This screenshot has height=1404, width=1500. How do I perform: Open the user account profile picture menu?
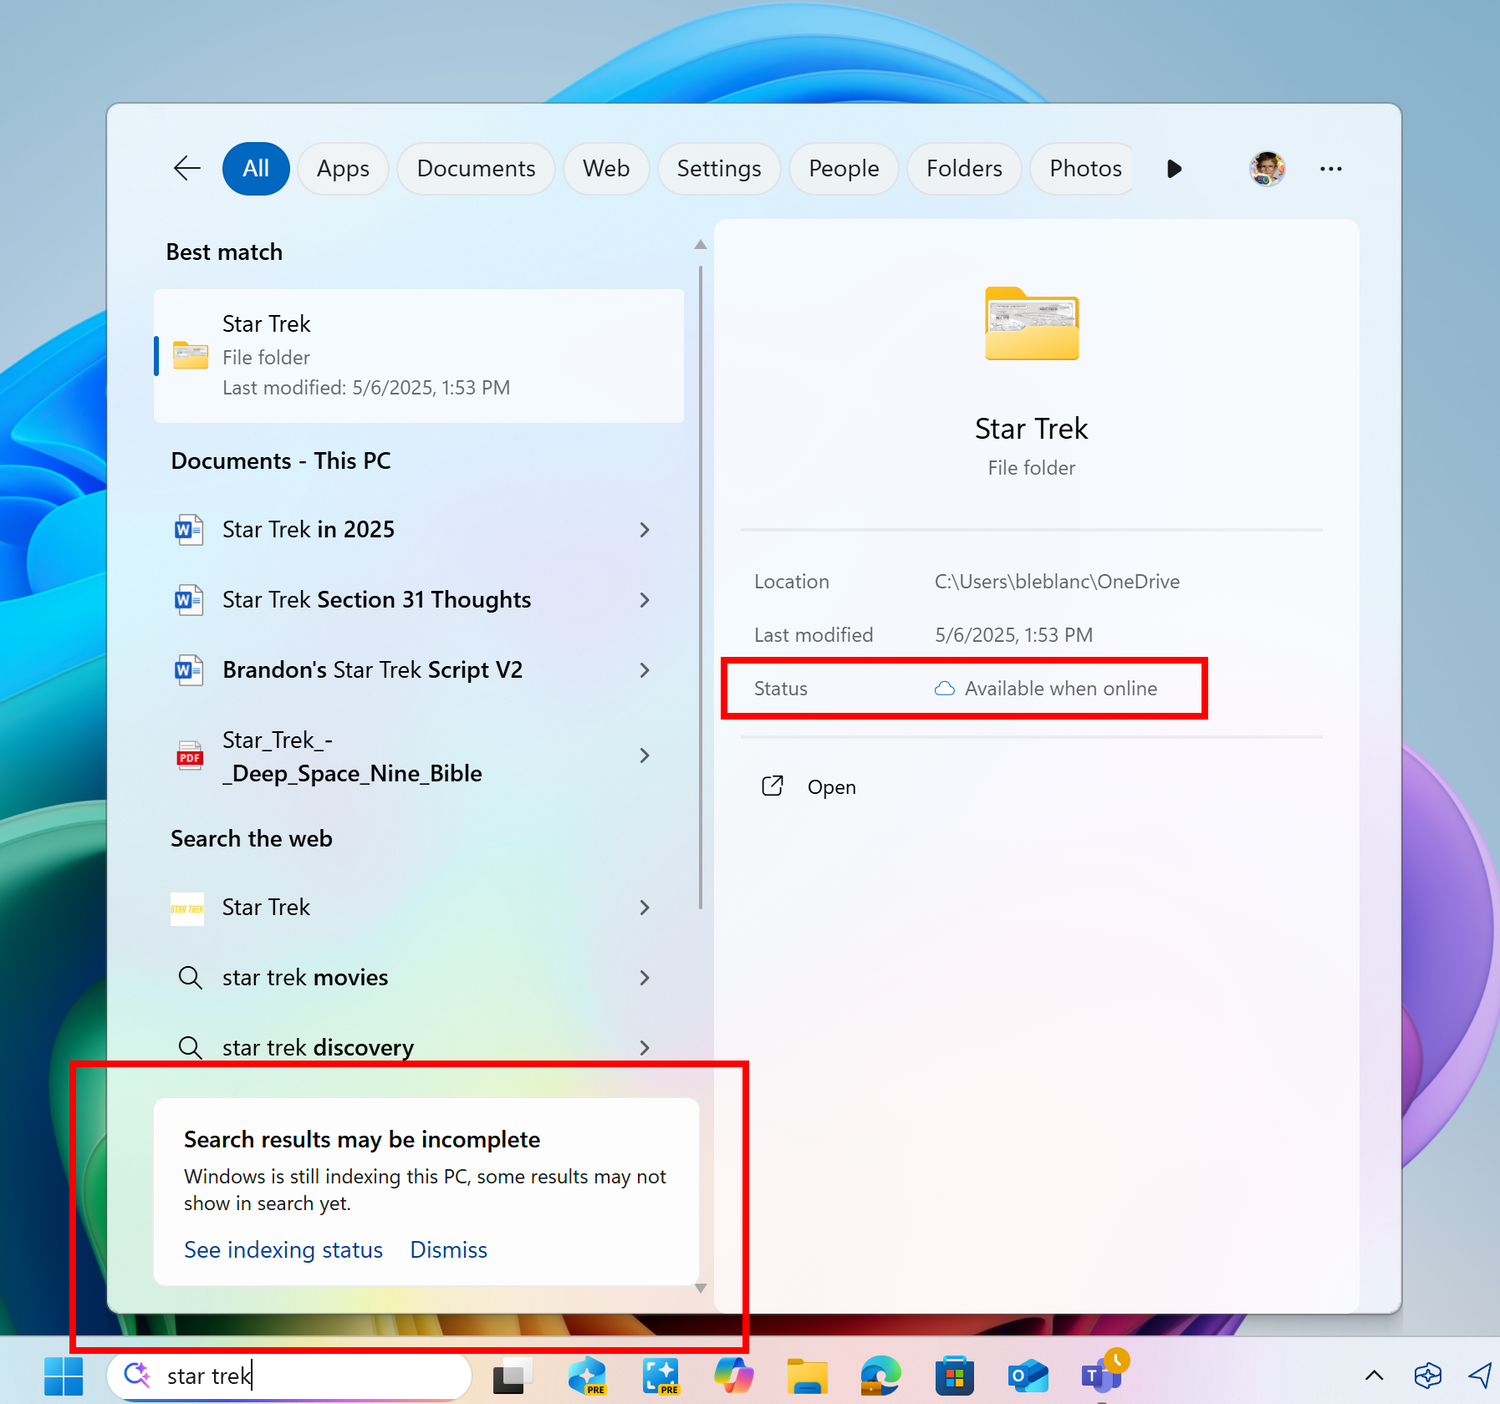(1267, 168)
